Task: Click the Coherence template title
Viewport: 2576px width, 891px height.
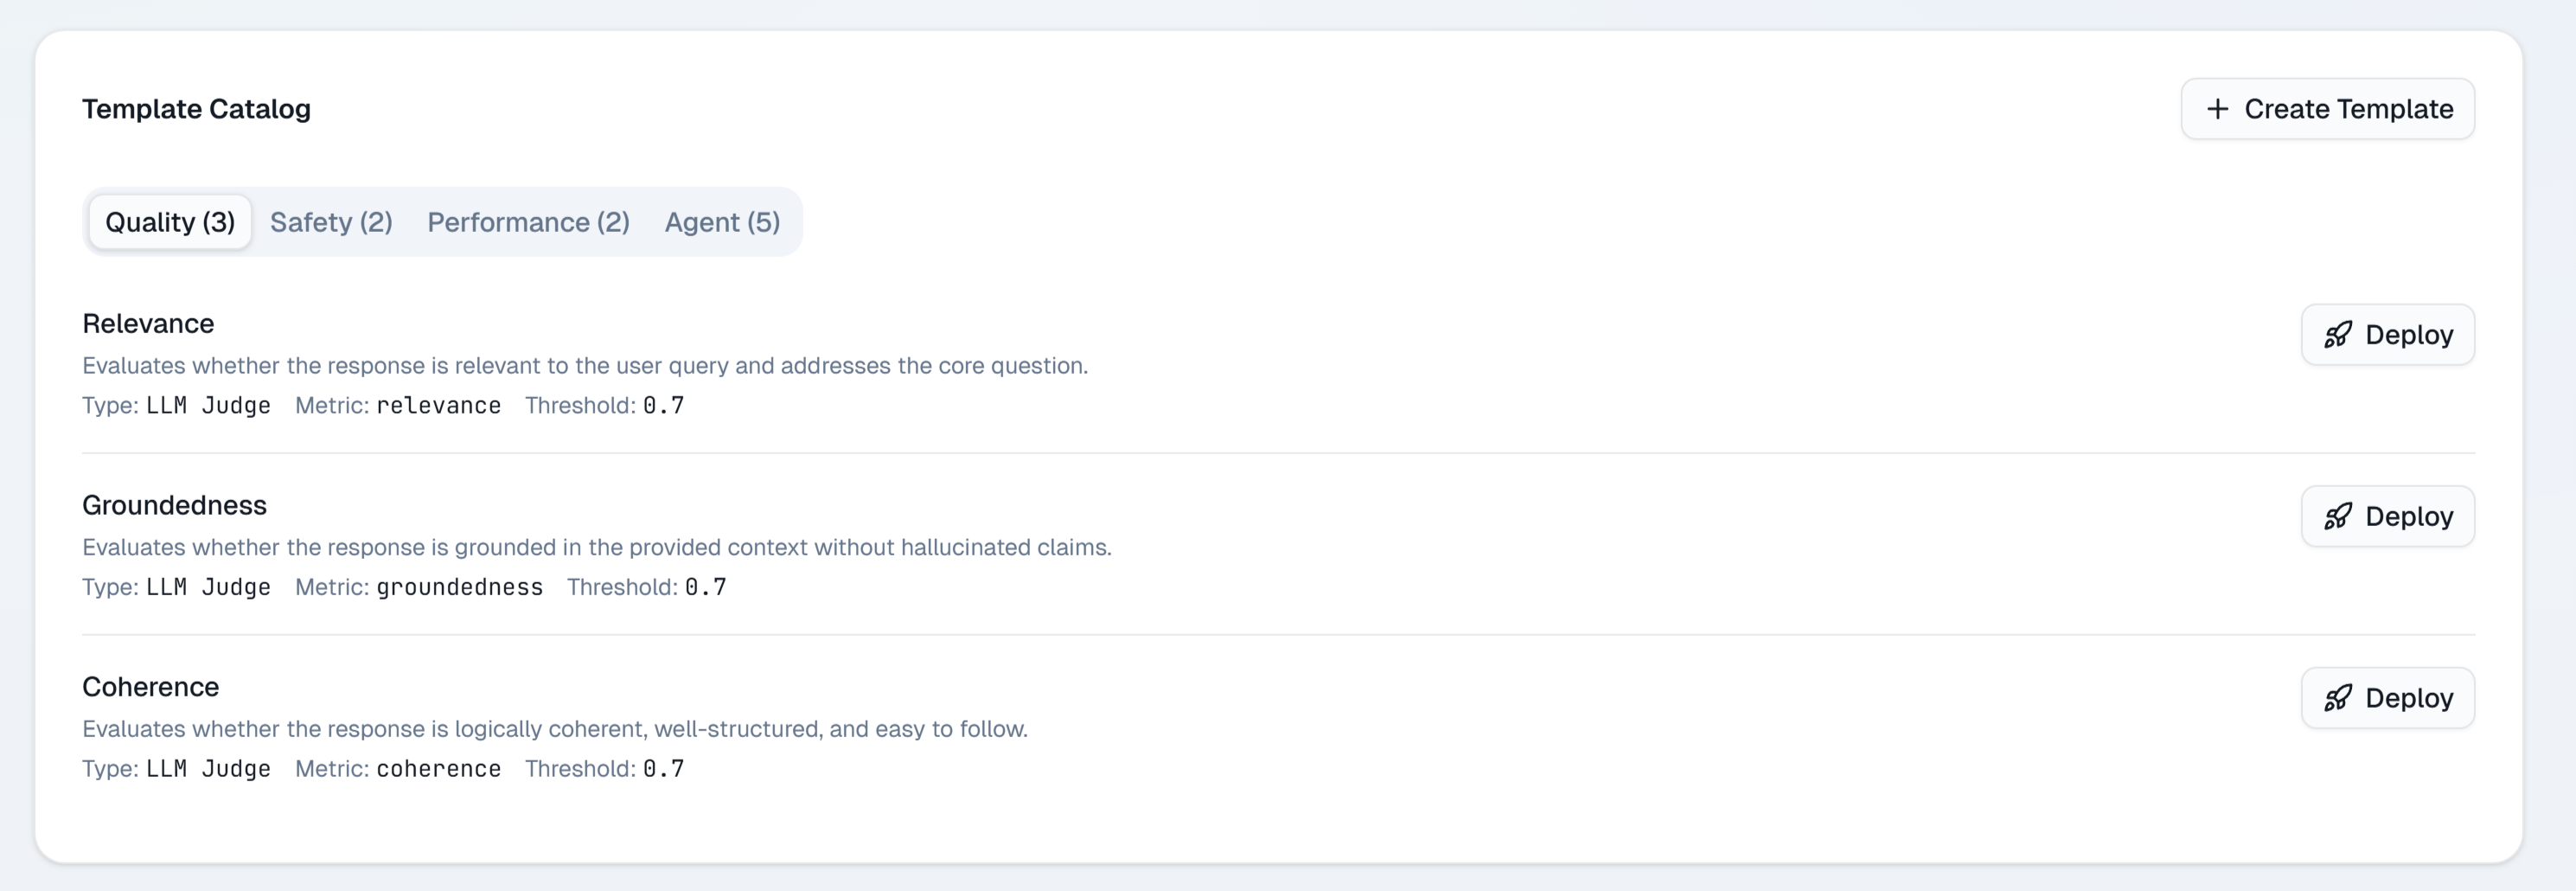Action: coord(150,686)
